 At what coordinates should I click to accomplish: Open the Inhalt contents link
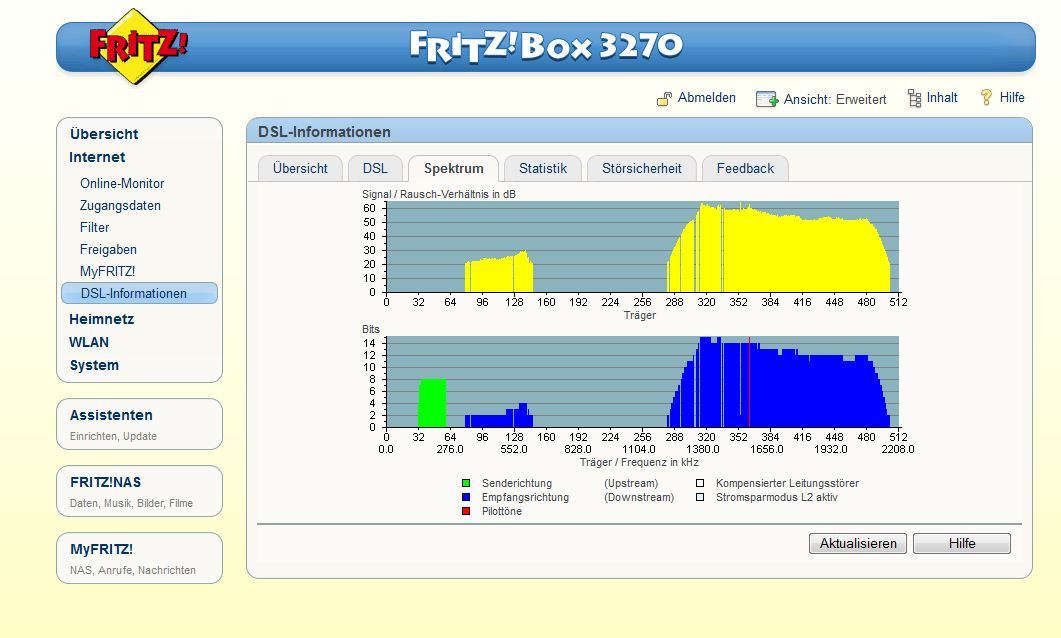pos(942,97)
